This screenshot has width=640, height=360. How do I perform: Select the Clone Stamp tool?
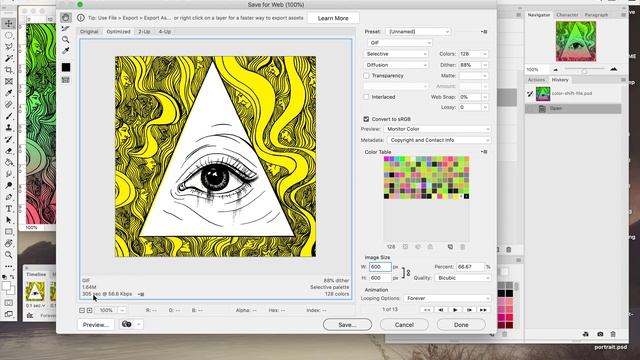[9, 128]
